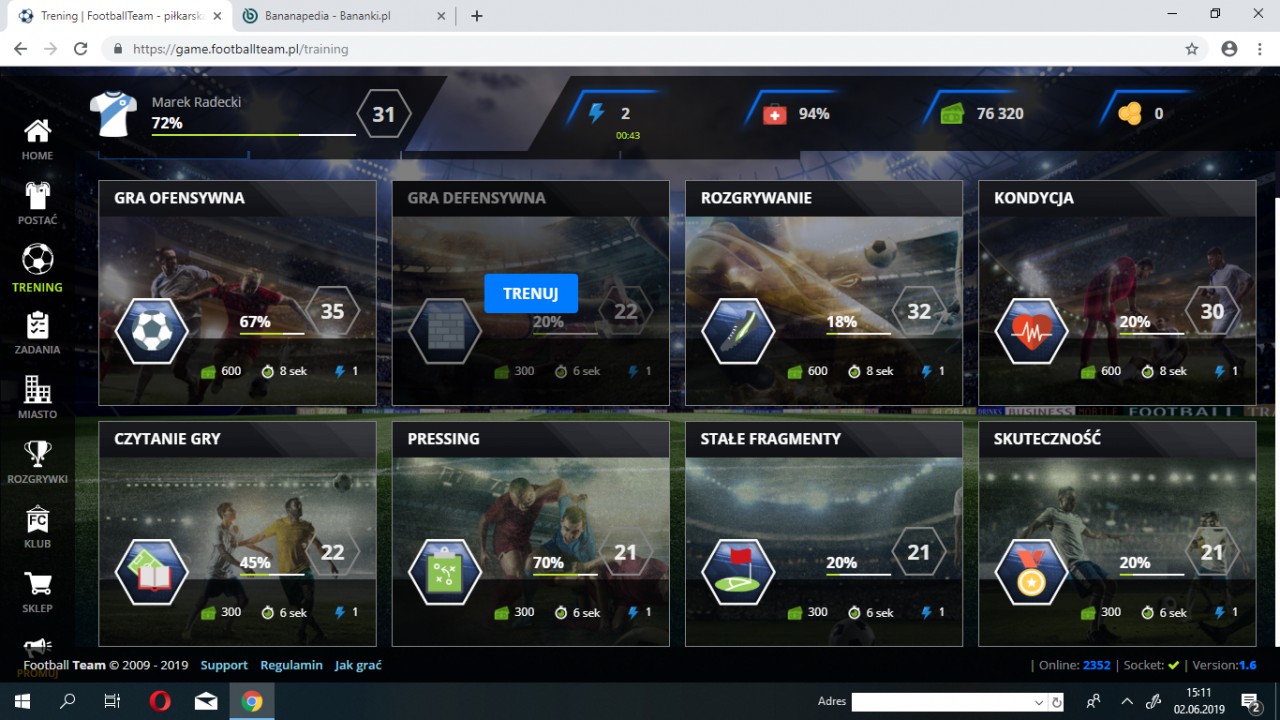Open the KLUB crest icon
1280x720 pixels.
(x=37, y=519)
